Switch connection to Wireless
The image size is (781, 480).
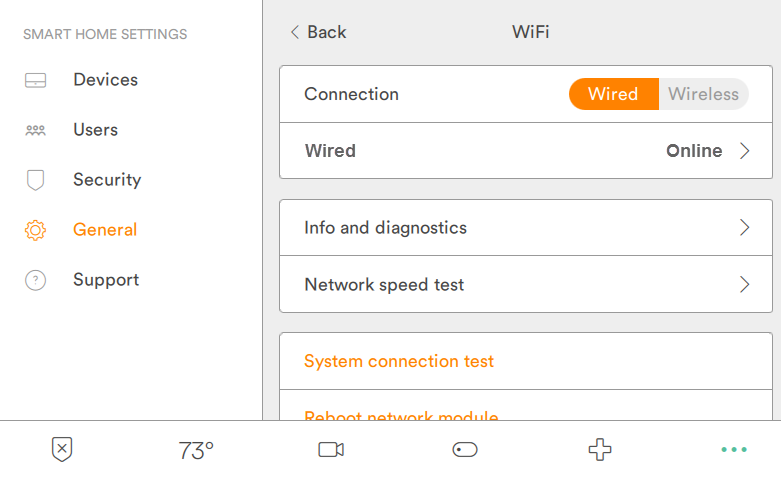(x=703, y=94)
